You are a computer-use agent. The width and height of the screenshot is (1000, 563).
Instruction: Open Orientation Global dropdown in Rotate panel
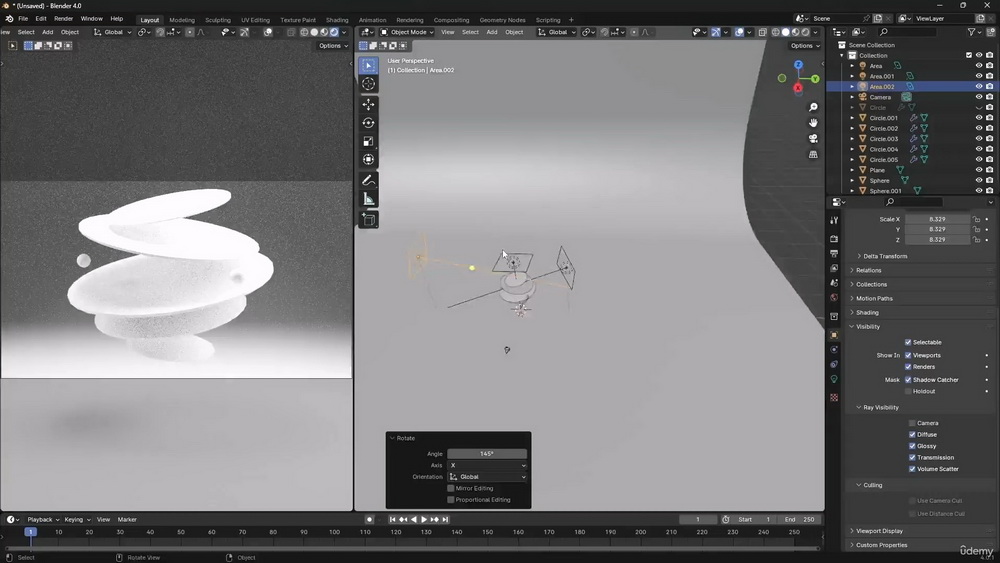point(487,477)
